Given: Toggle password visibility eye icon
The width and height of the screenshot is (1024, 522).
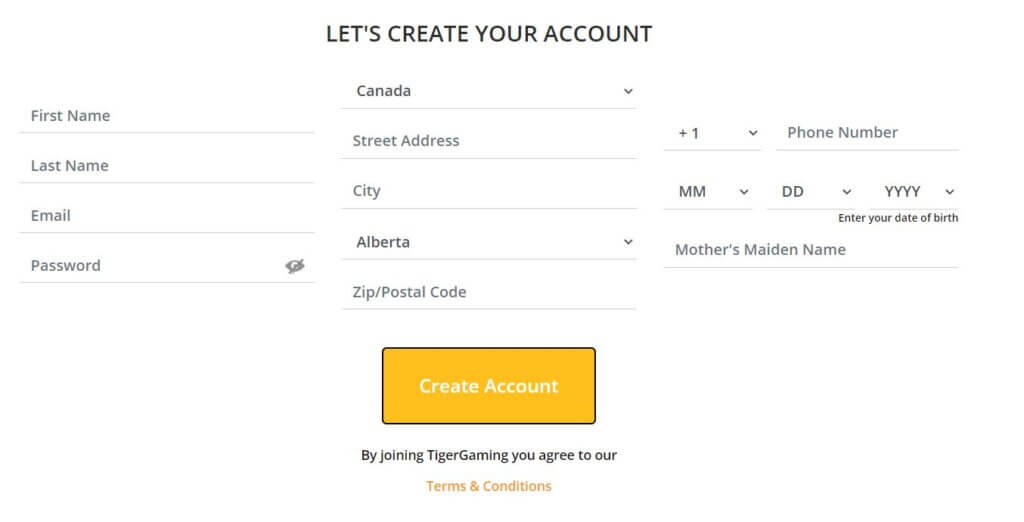Looking at the screenshot, I should [x=294, y=266].
